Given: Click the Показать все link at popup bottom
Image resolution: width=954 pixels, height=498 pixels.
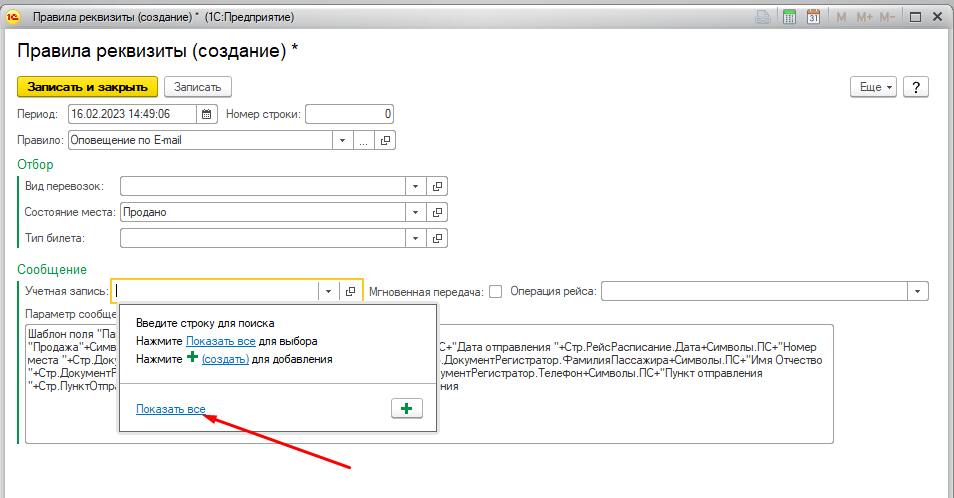Looking at the screenshot, I should (x=171, y=410).
